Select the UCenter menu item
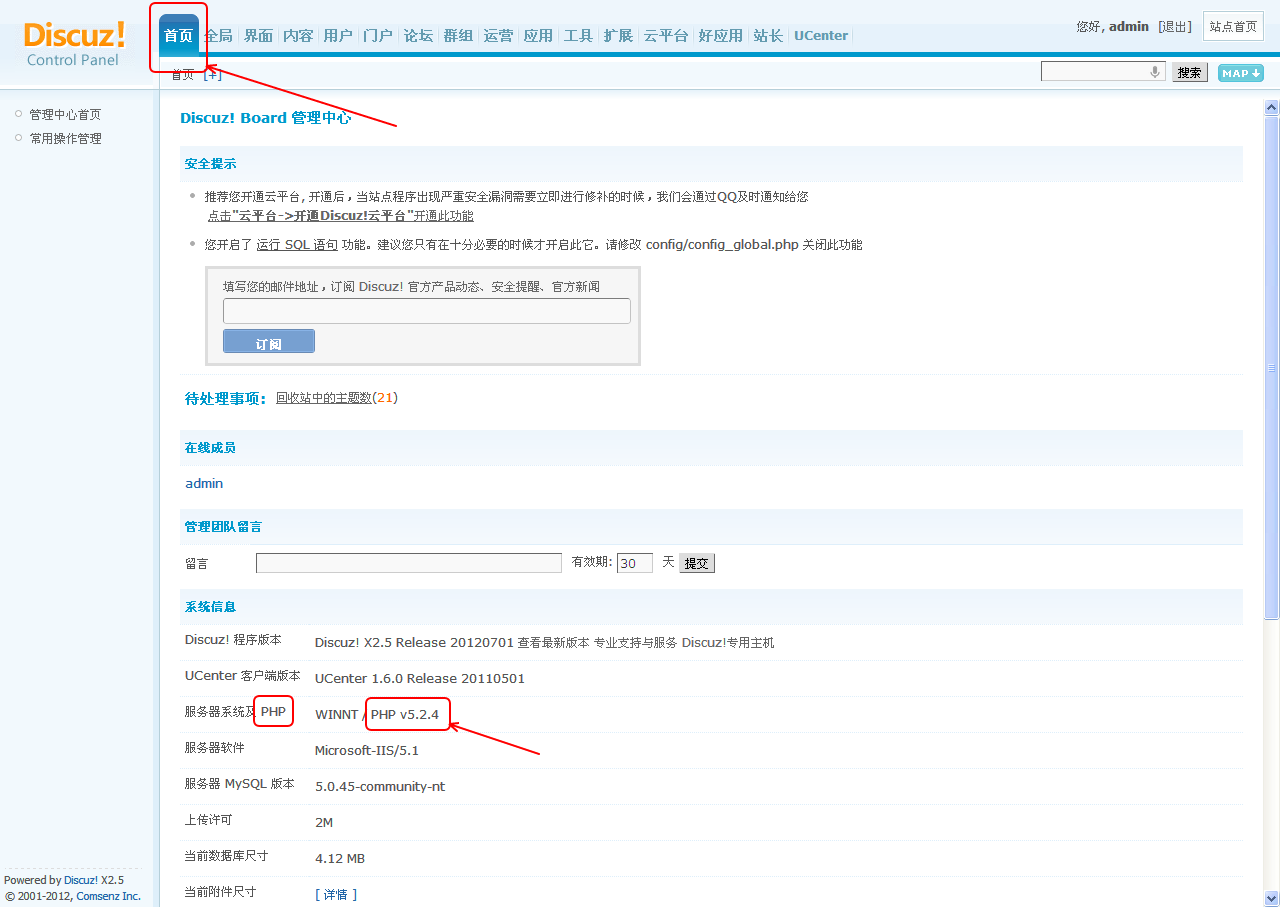This screenshot has height=907, width=1280. [820, 35]
